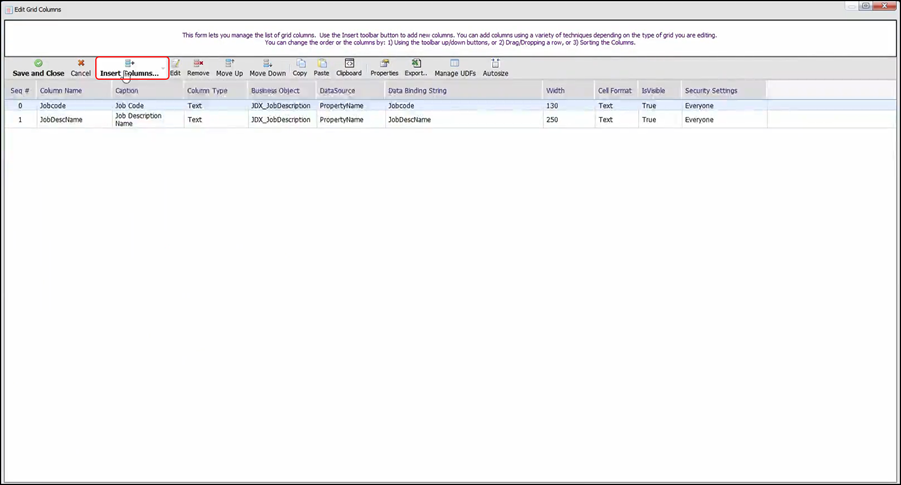Click the Paste toolbar icon
The image size is (901, 485).
321,68
